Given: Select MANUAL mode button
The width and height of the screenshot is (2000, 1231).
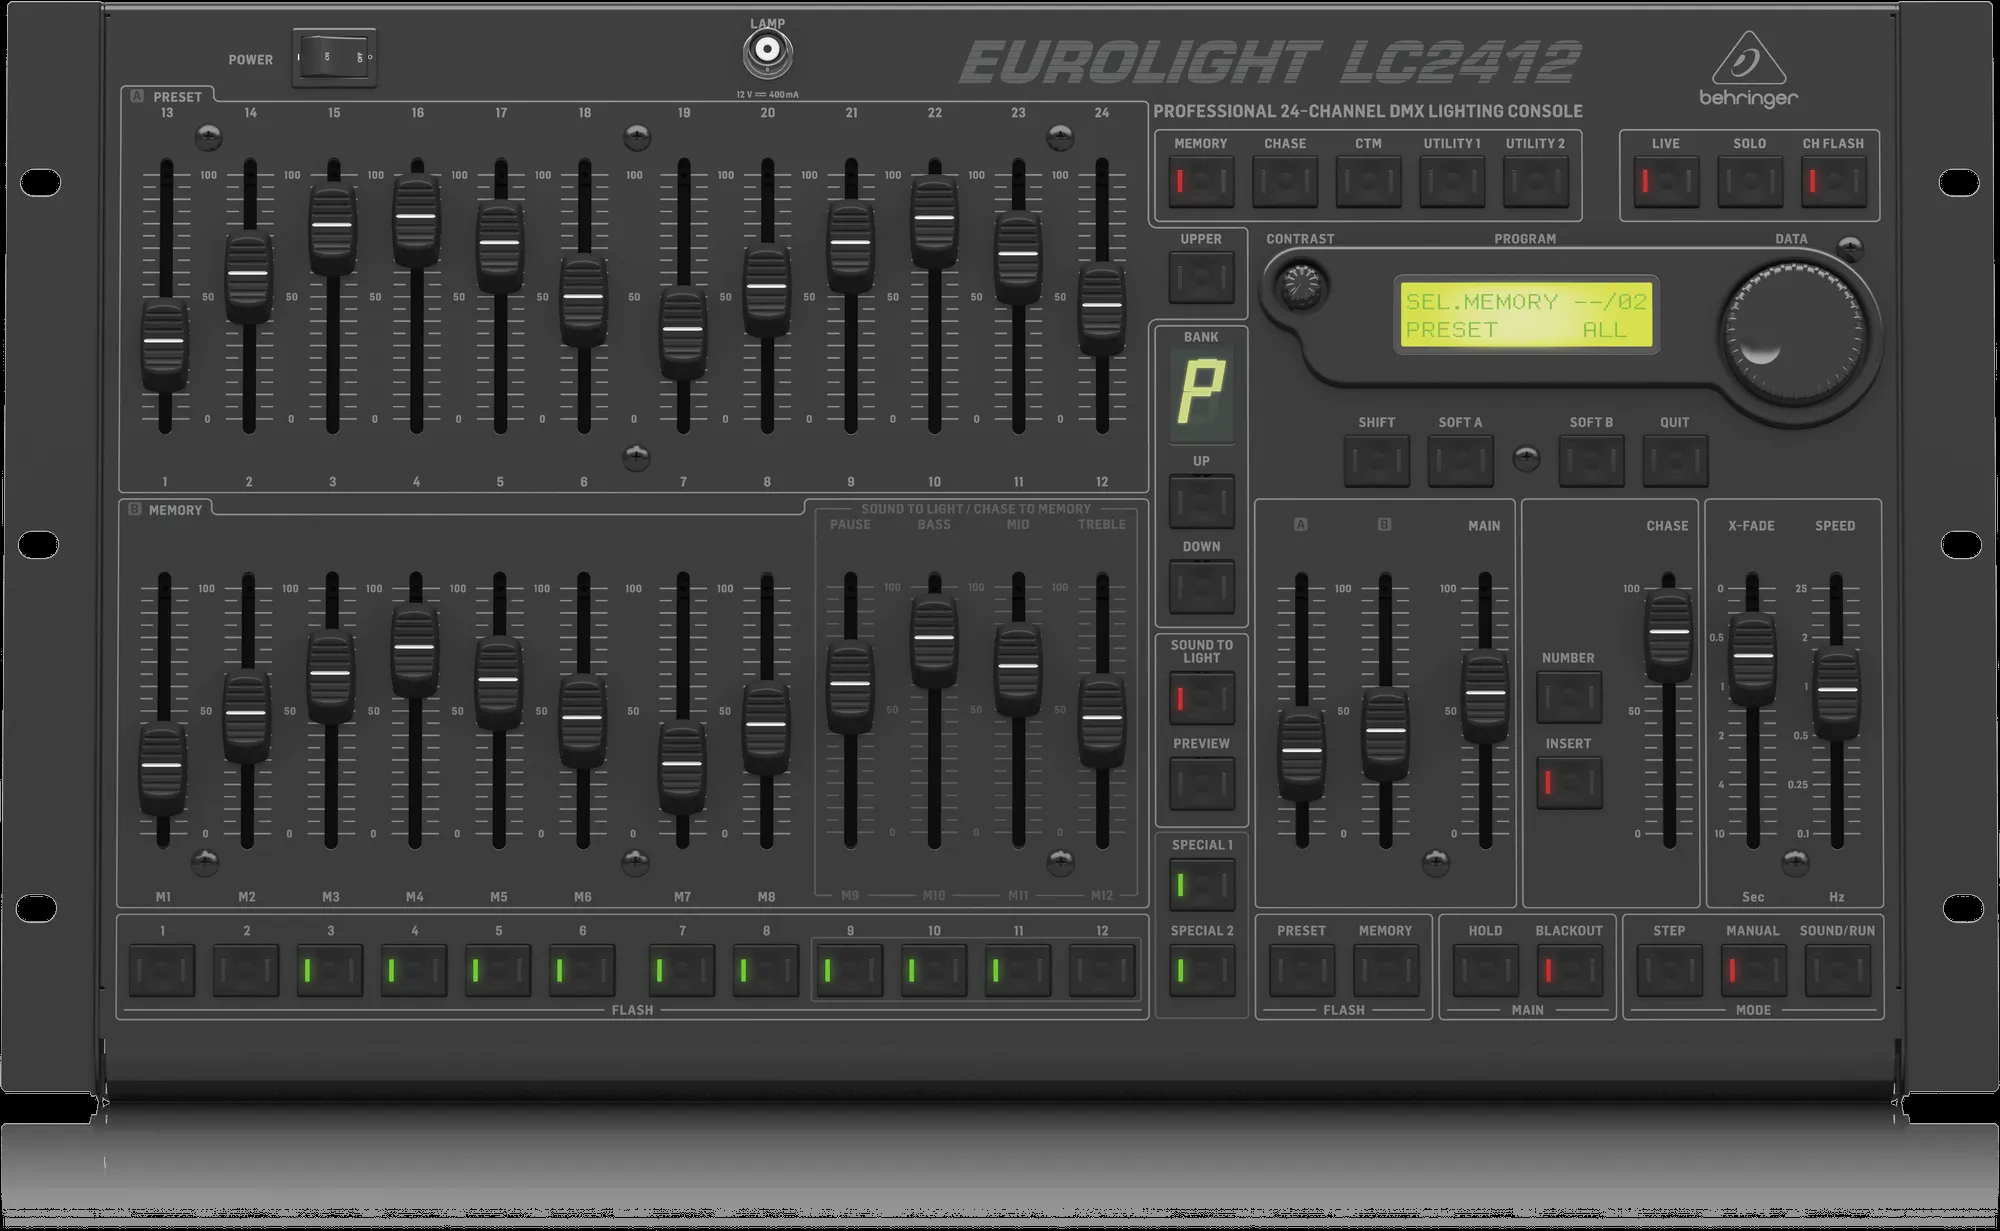Looking at the screenshot, I should click(x=1753, y=969).
